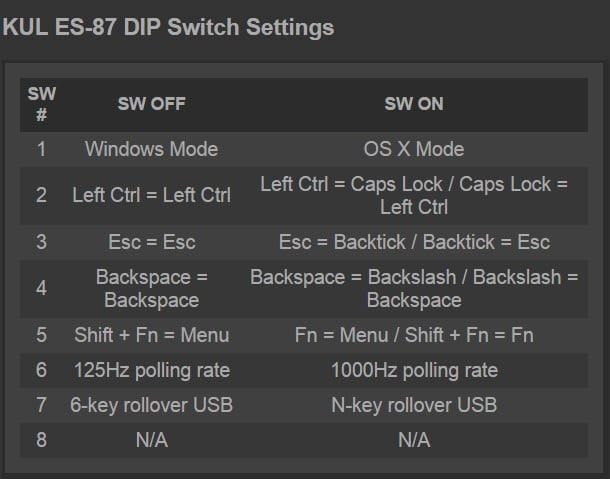The width and height of the screenshot is (610, 479).
Task: Select the 6-key rollover USB cell
Action: pyautogui.click(x=151, y=405)
